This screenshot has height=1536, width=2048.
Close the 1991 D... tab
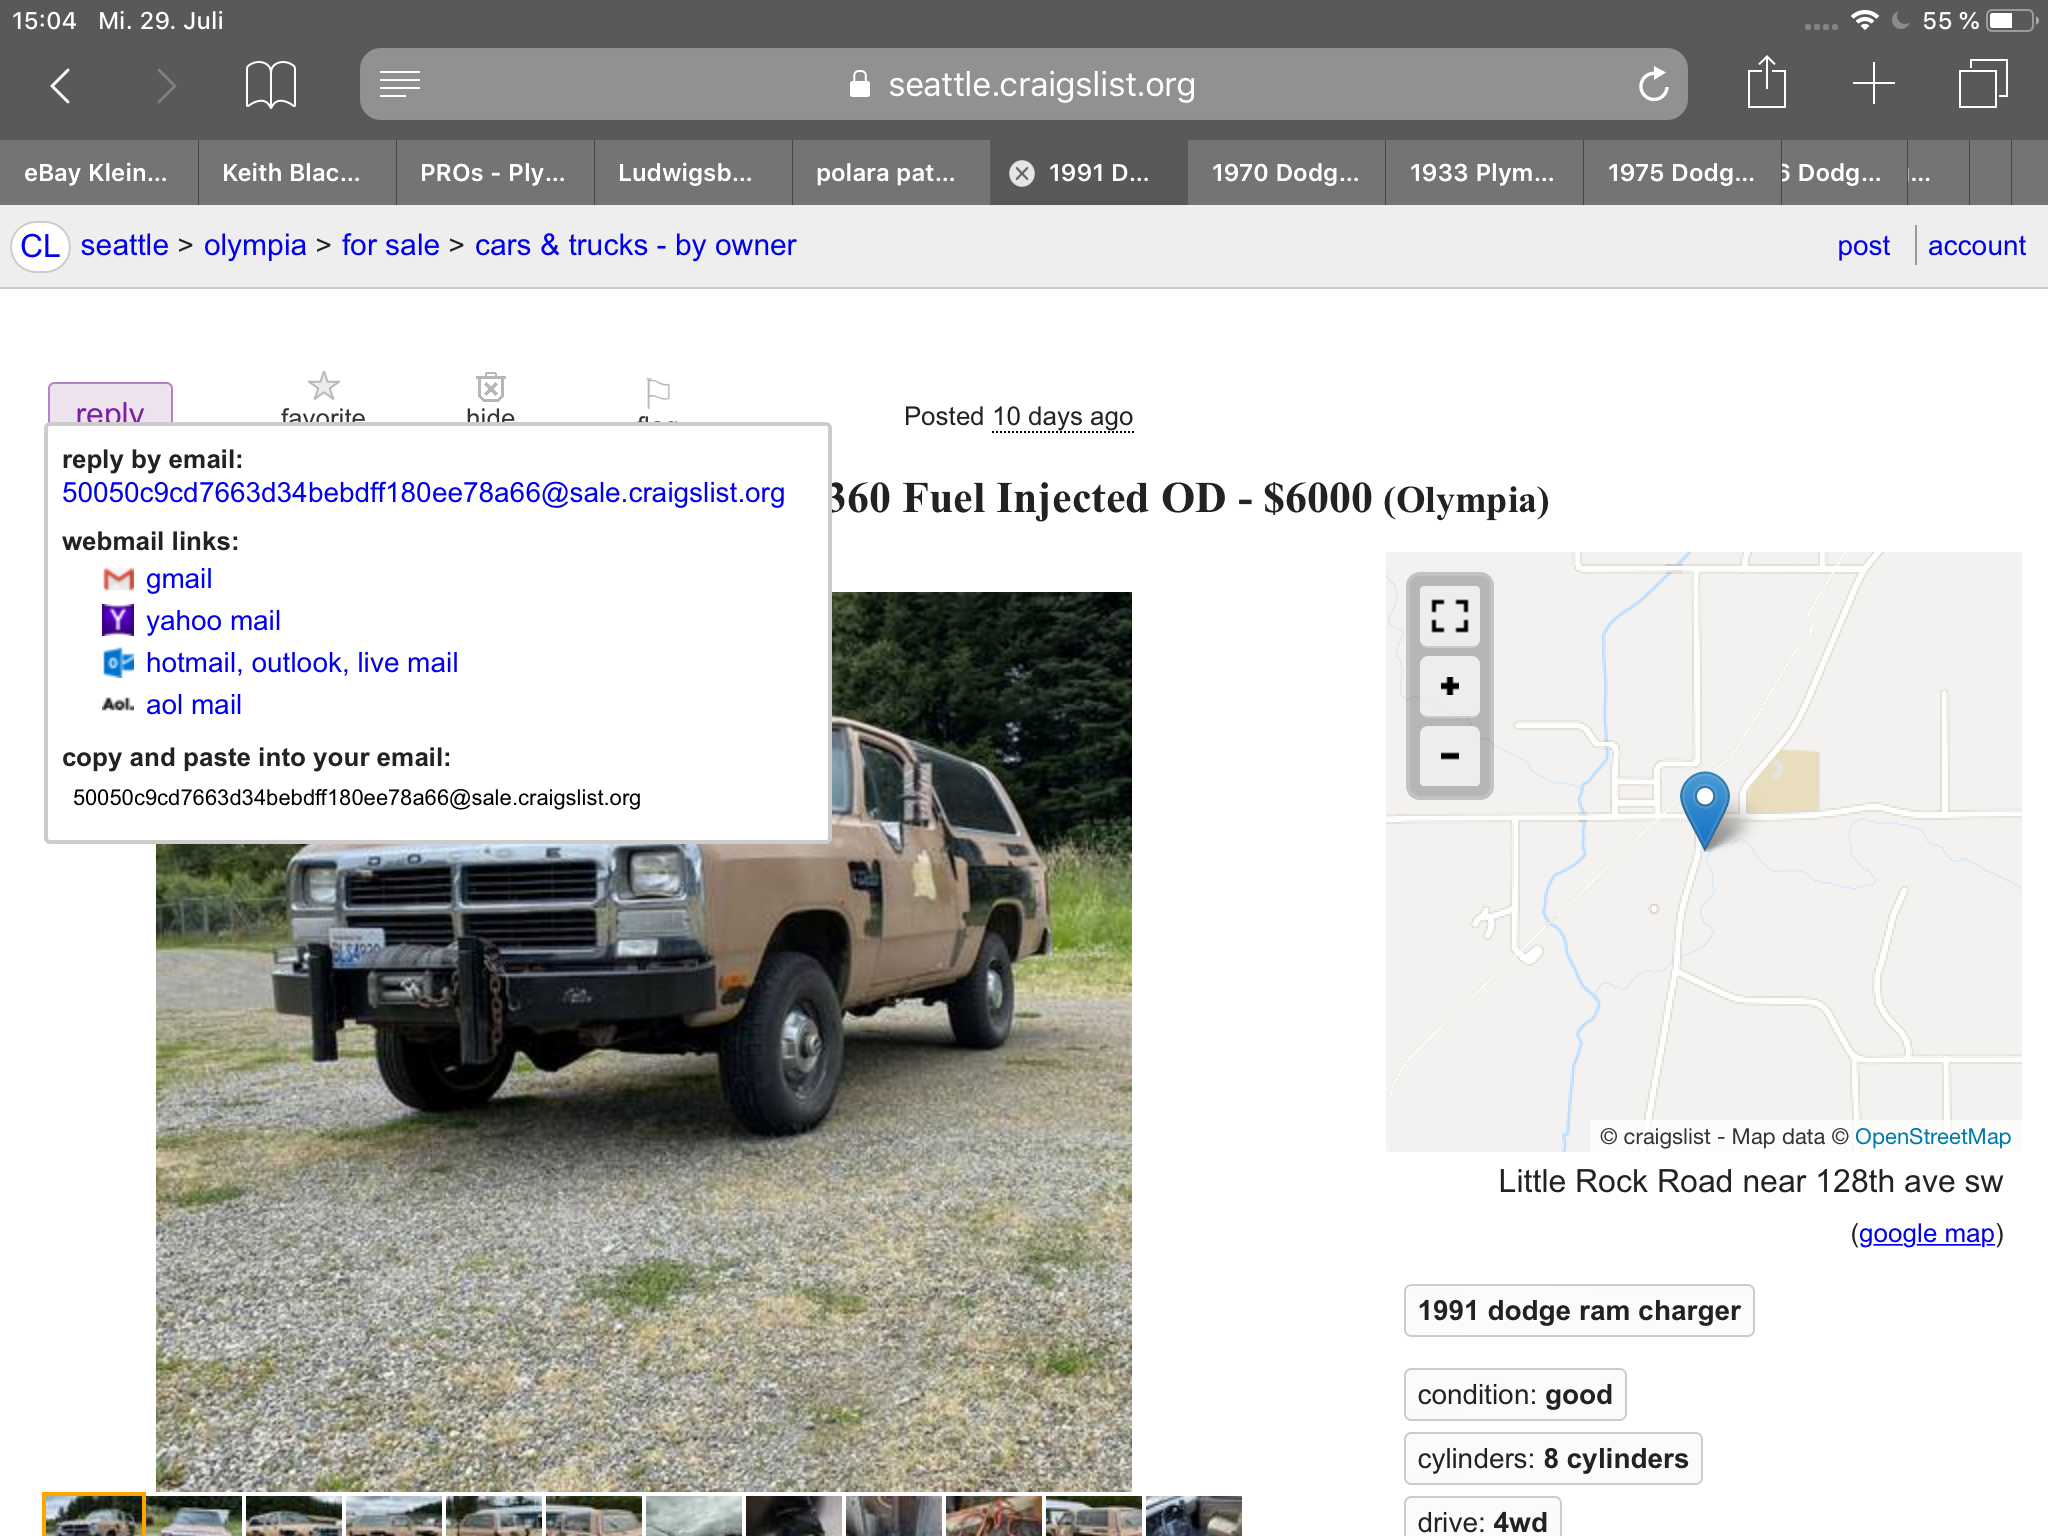coord(1021,174)
